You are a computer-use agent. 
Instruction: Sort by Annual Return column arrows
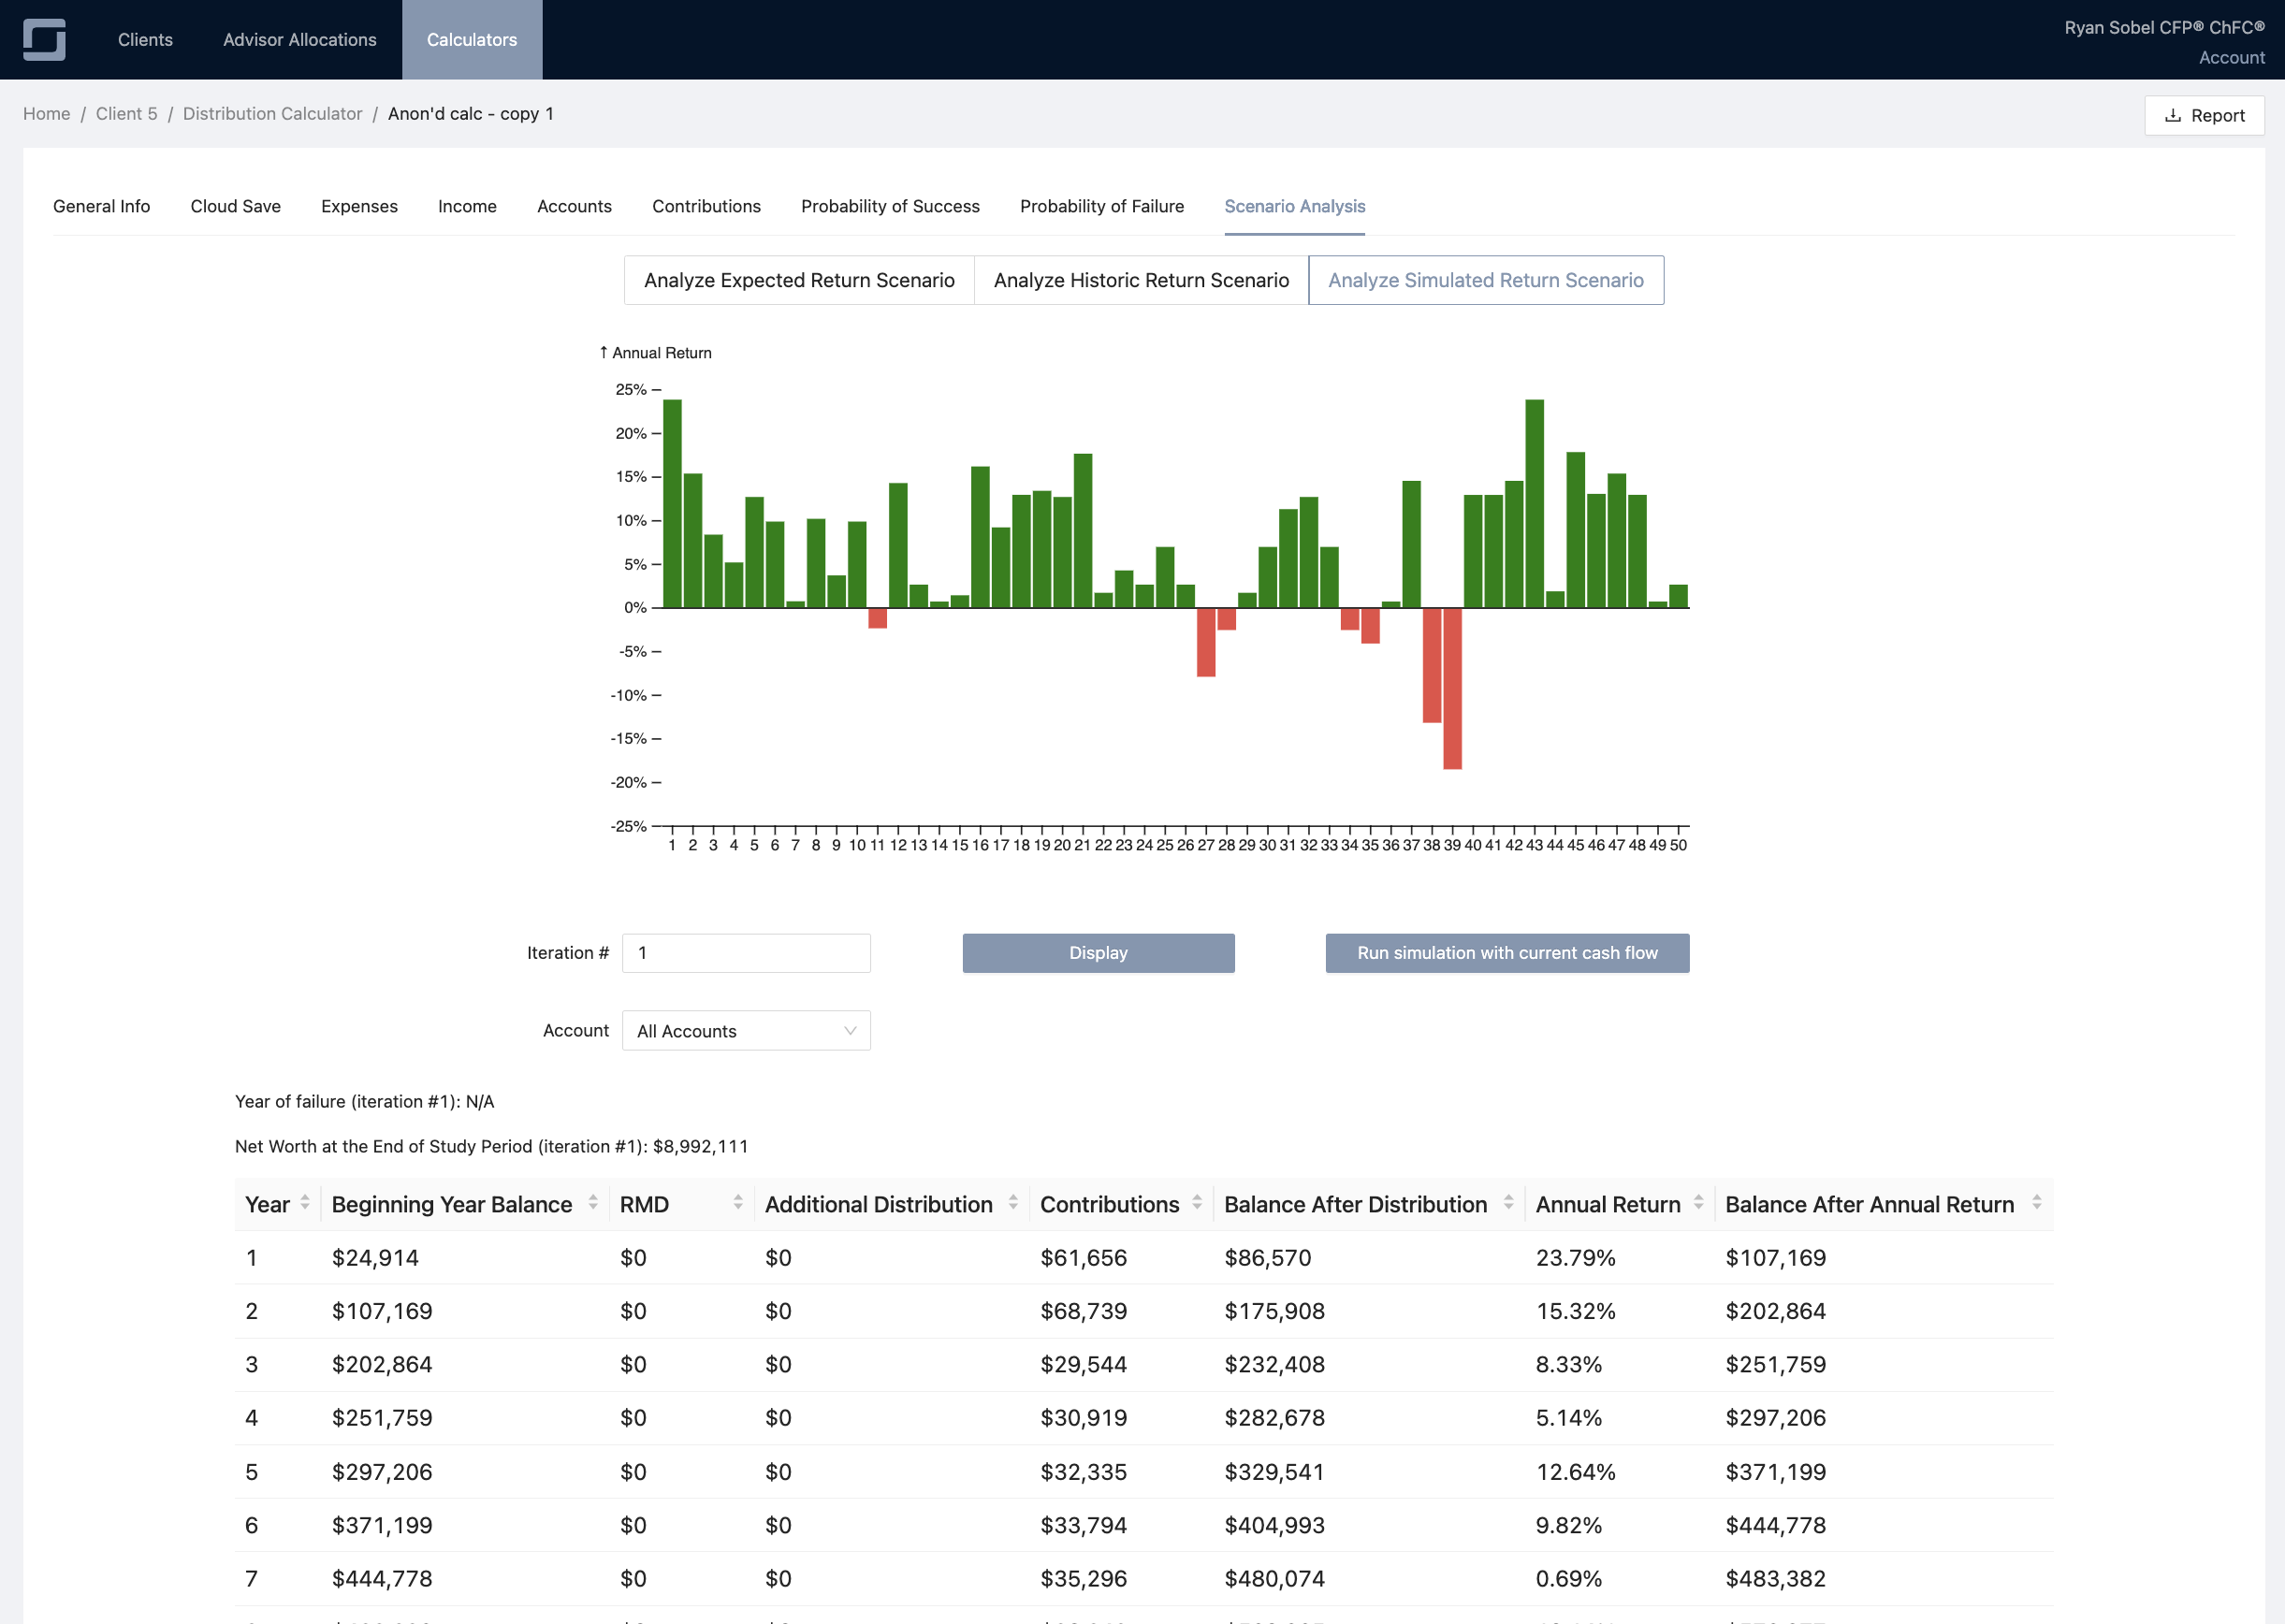1698,1203
